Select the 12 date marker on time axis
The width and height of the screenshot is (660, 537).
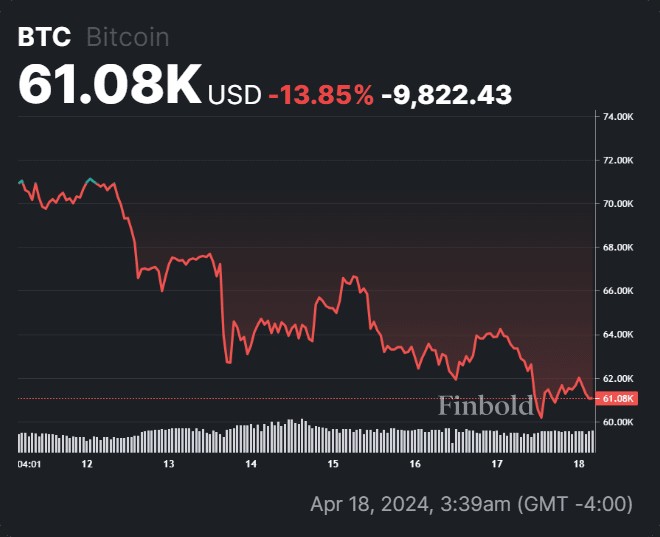87,464
